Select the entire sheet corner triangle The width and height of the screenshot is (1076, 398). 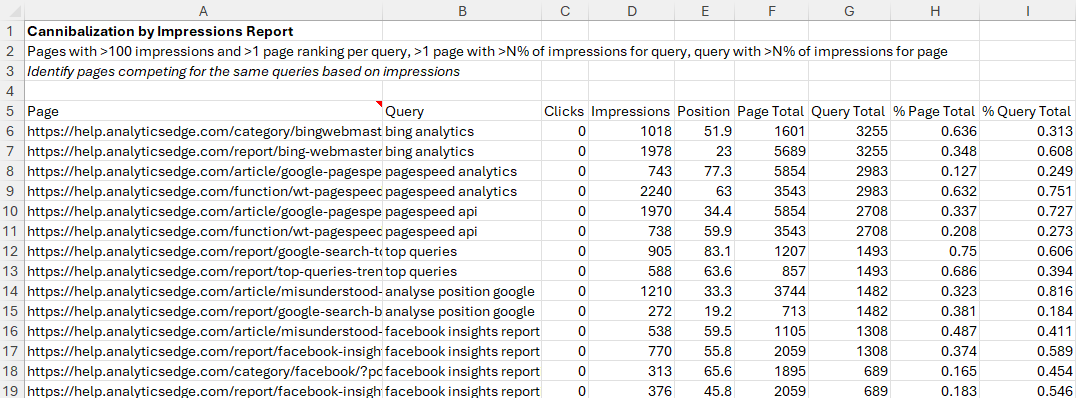[x=12, y=10]
